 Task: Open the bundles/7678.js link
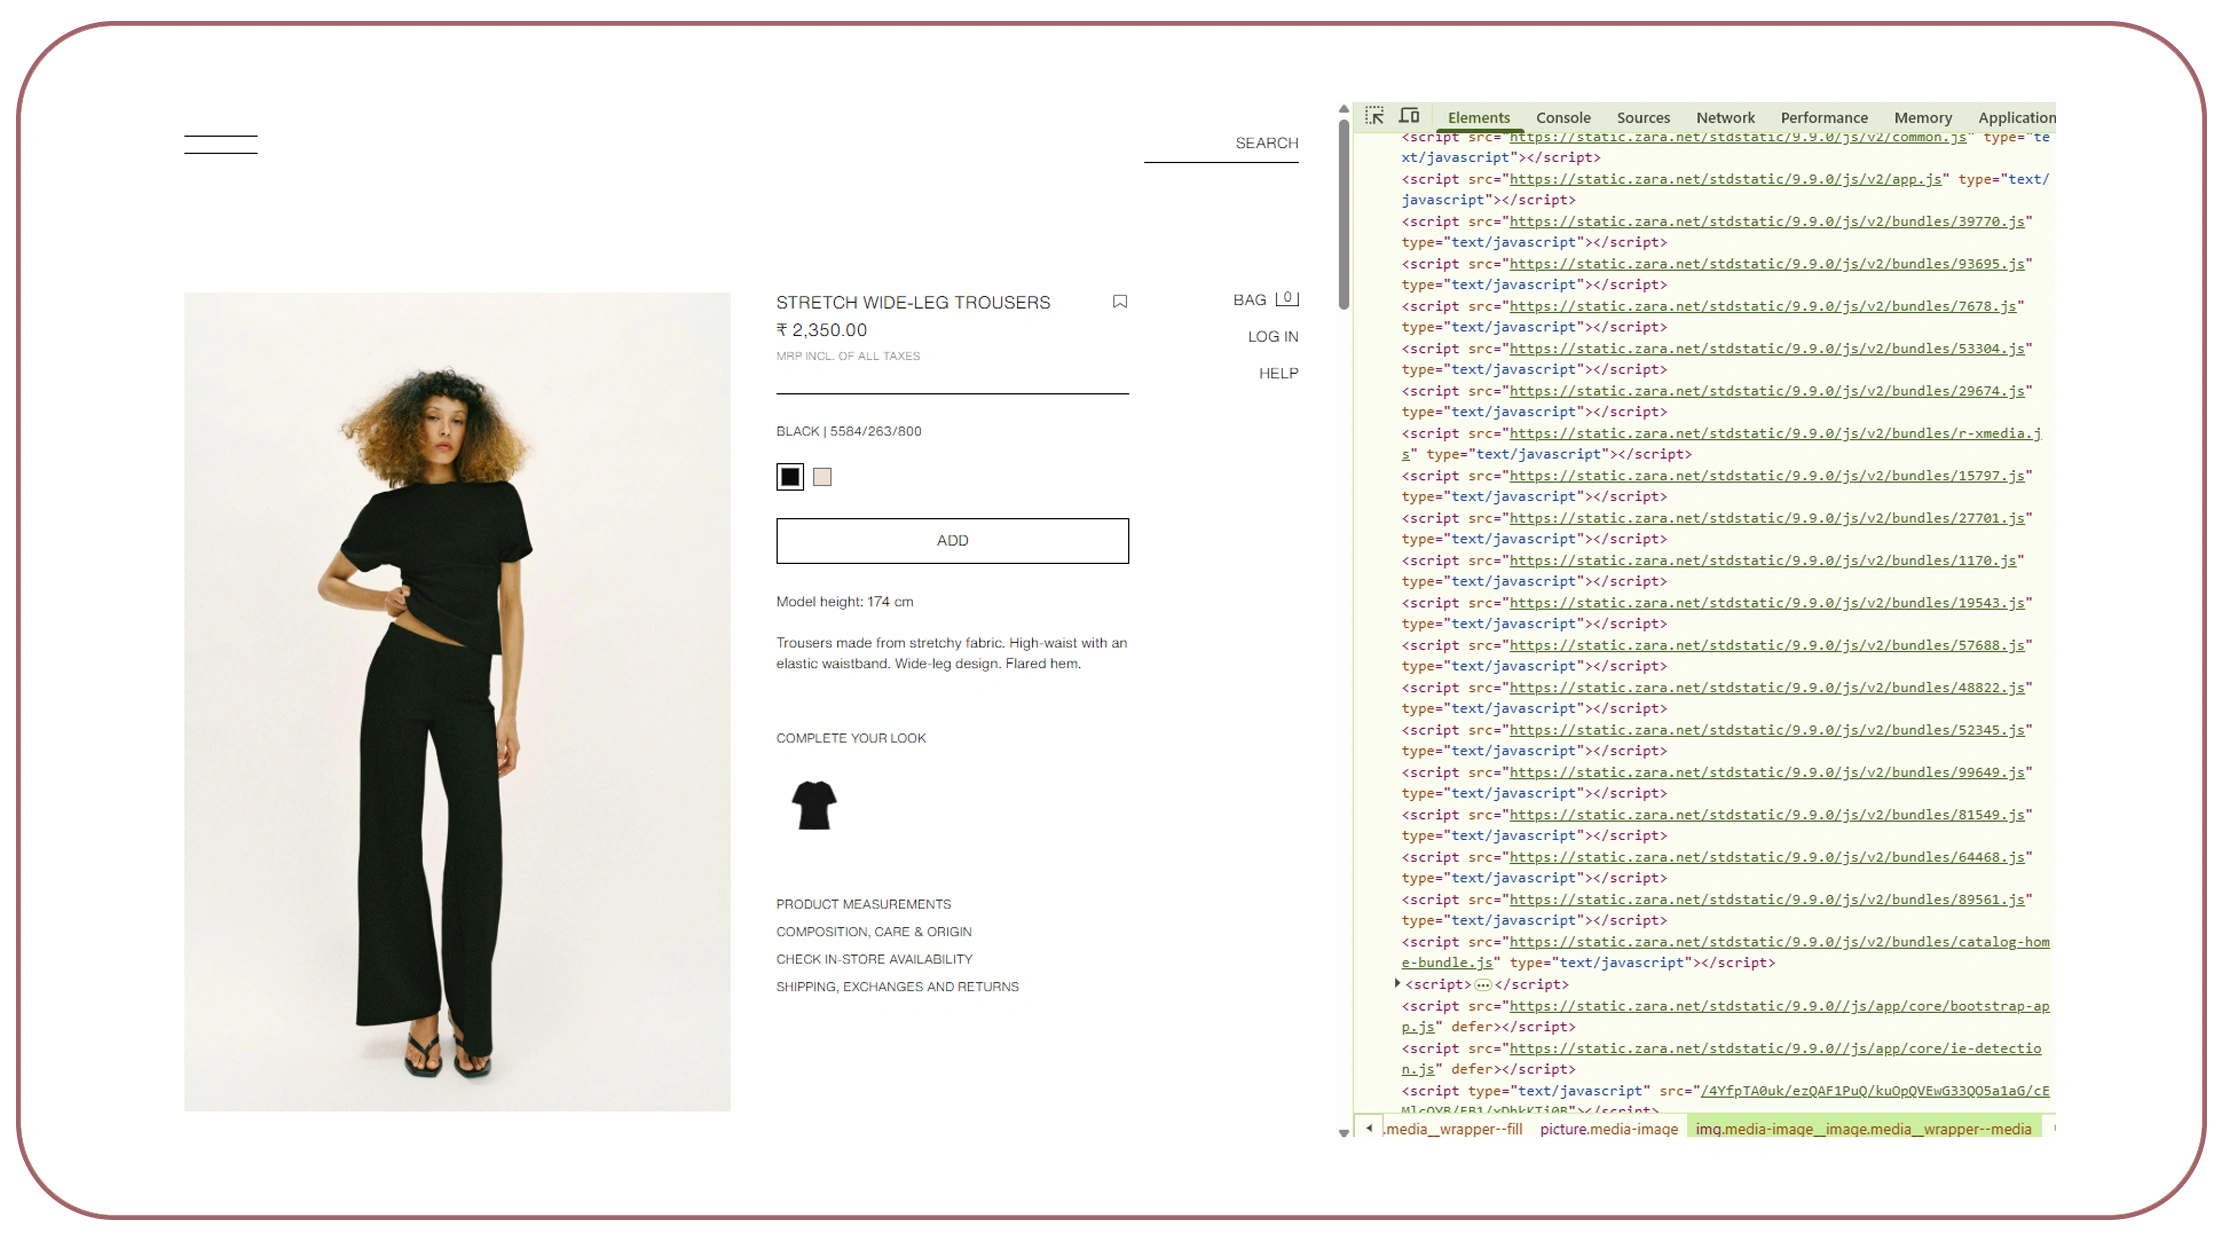tap(1763, 307)
